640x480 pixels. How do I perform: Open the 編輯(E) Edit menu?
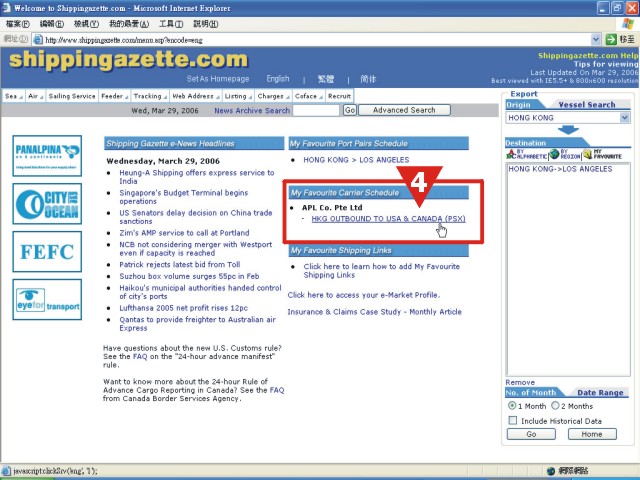51,24
